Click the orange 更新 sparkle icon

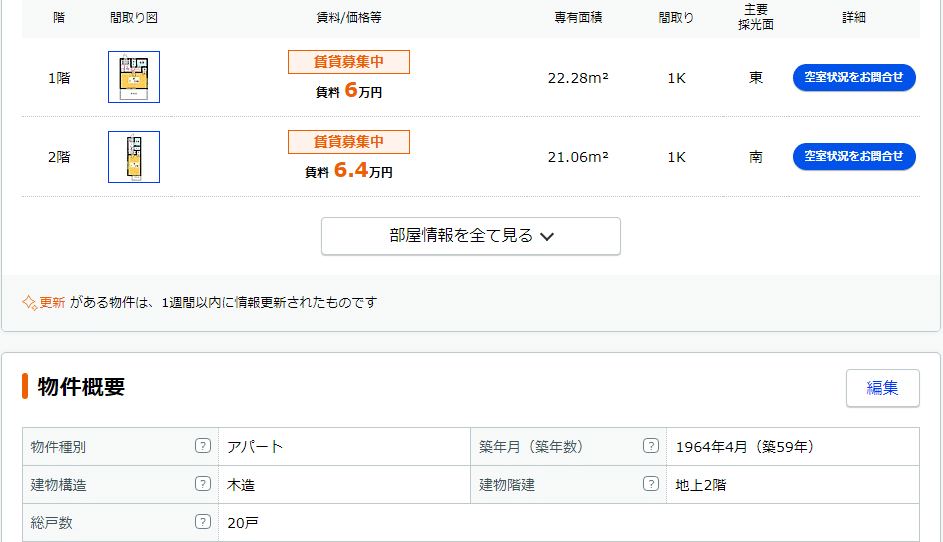click(x=30, y=302)
